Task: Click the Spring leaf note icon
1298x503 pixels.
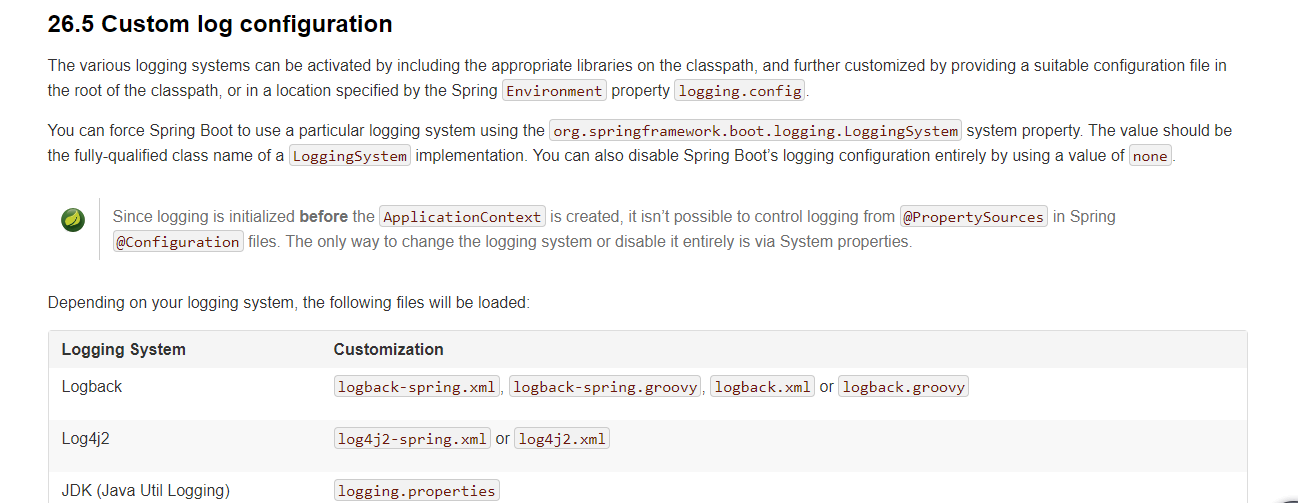Action: pos(73,220)
